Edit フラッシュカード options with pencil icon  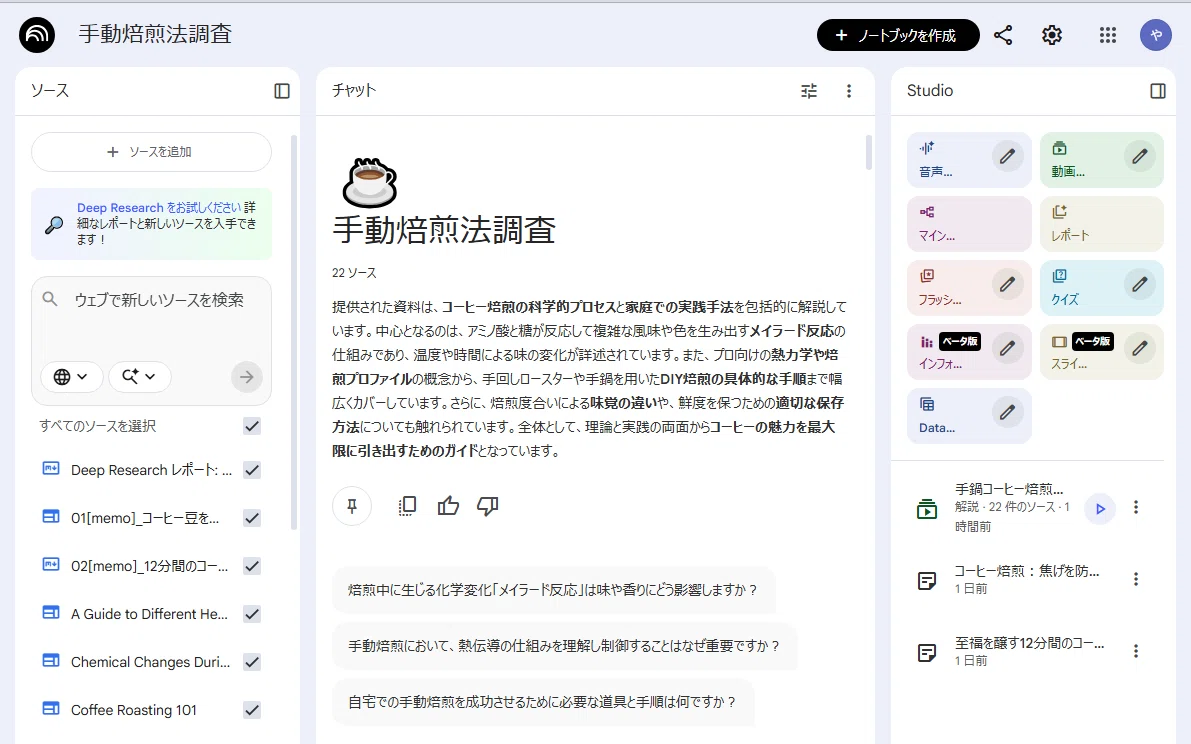point(1007,285)
